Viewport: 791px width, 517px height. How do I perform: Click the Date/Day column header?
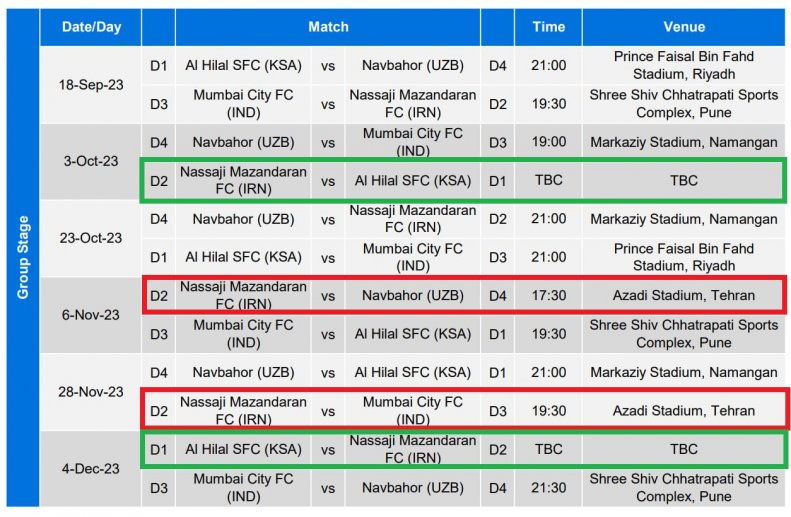click(x=91, y=27)
